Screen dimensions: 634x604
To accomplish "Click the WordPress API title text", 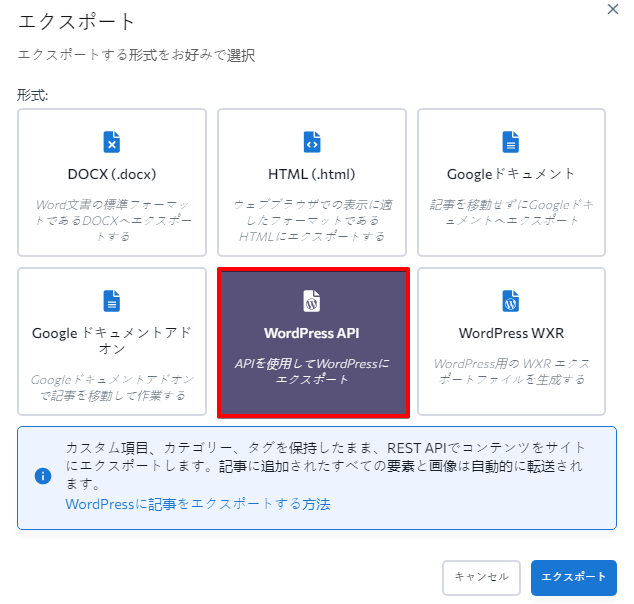I will coord(312,333).
